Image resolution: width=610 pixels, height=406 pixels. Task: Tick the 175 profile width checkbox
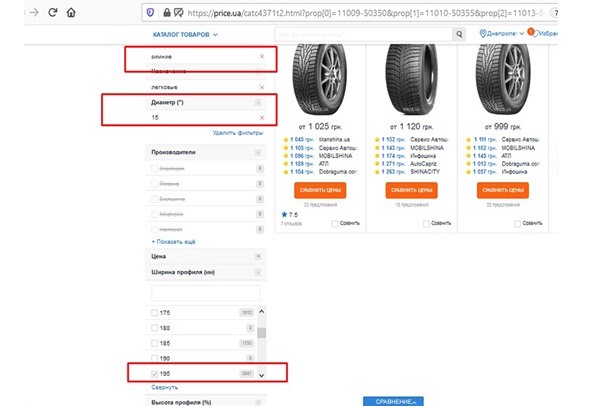pyautogui.click(x=153, y=314)
